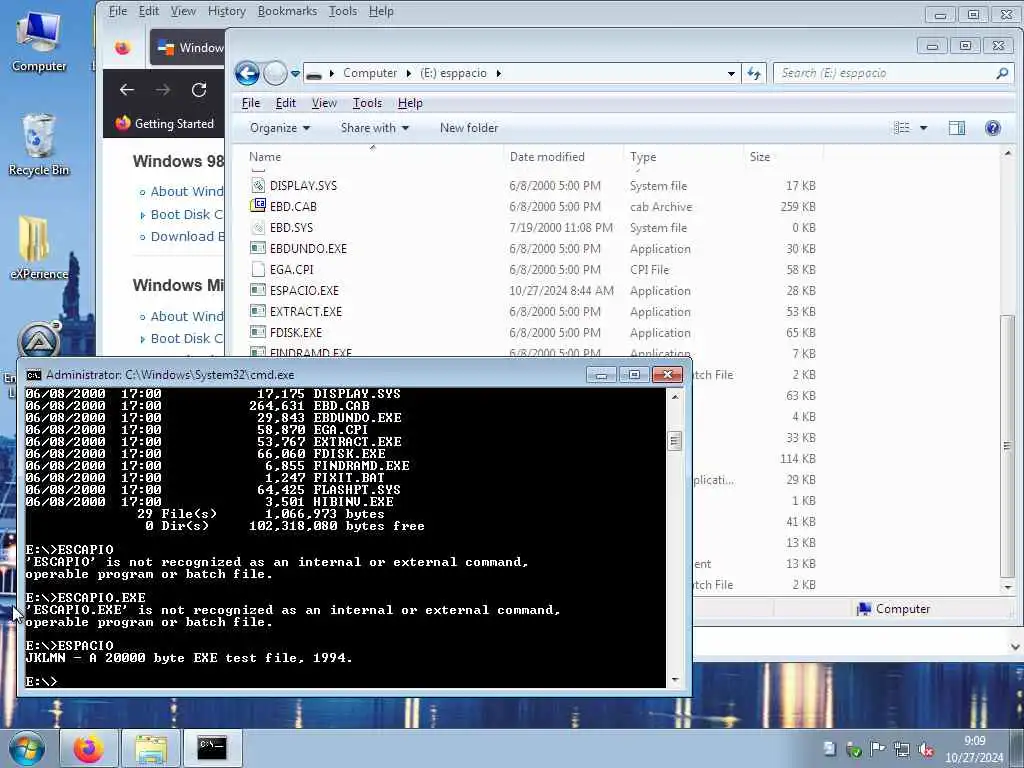Click the Explorer Back arrow button
Screen dimensions: 1024x768
pos(248,73)
